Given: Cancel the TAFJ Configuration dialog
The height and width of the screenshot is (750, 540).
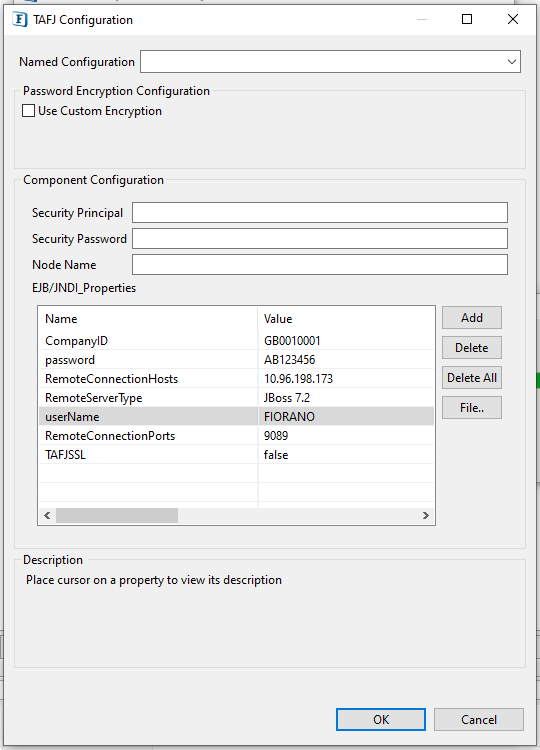Looking at the screenshot, I should [x=479, y=719].
